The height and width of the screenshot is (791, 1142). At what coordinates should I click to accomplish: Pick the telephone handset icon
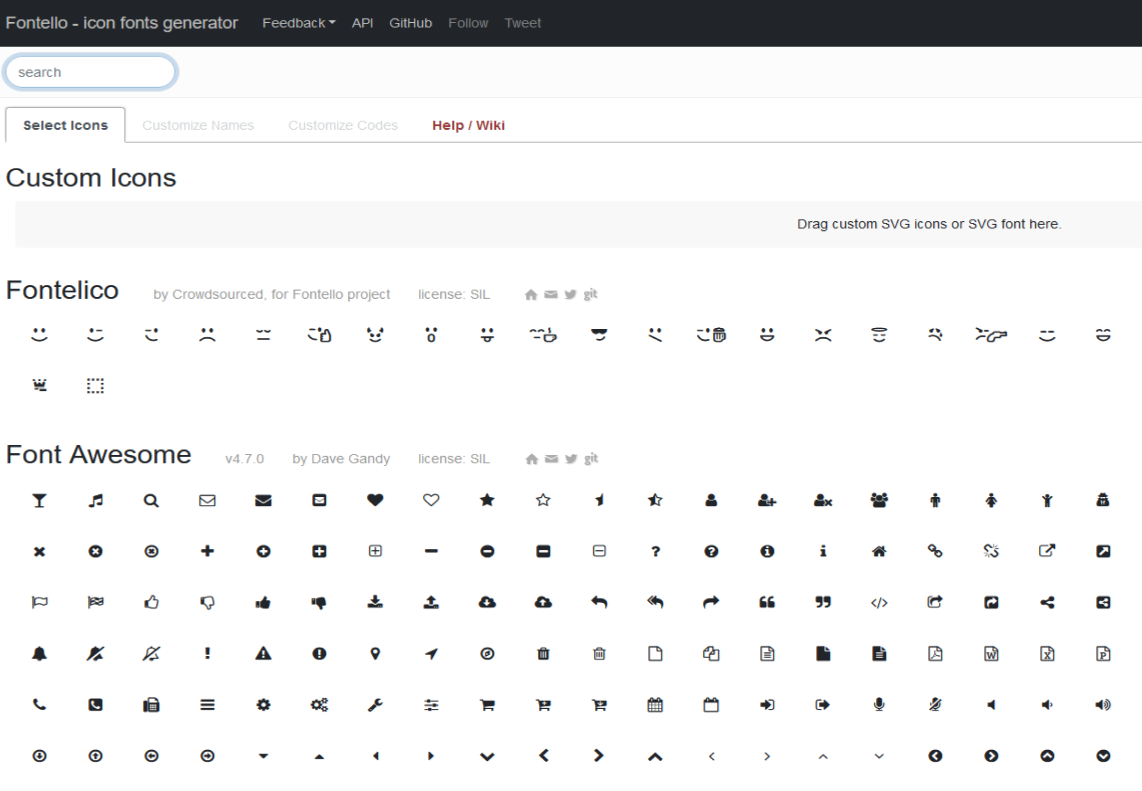39,704
